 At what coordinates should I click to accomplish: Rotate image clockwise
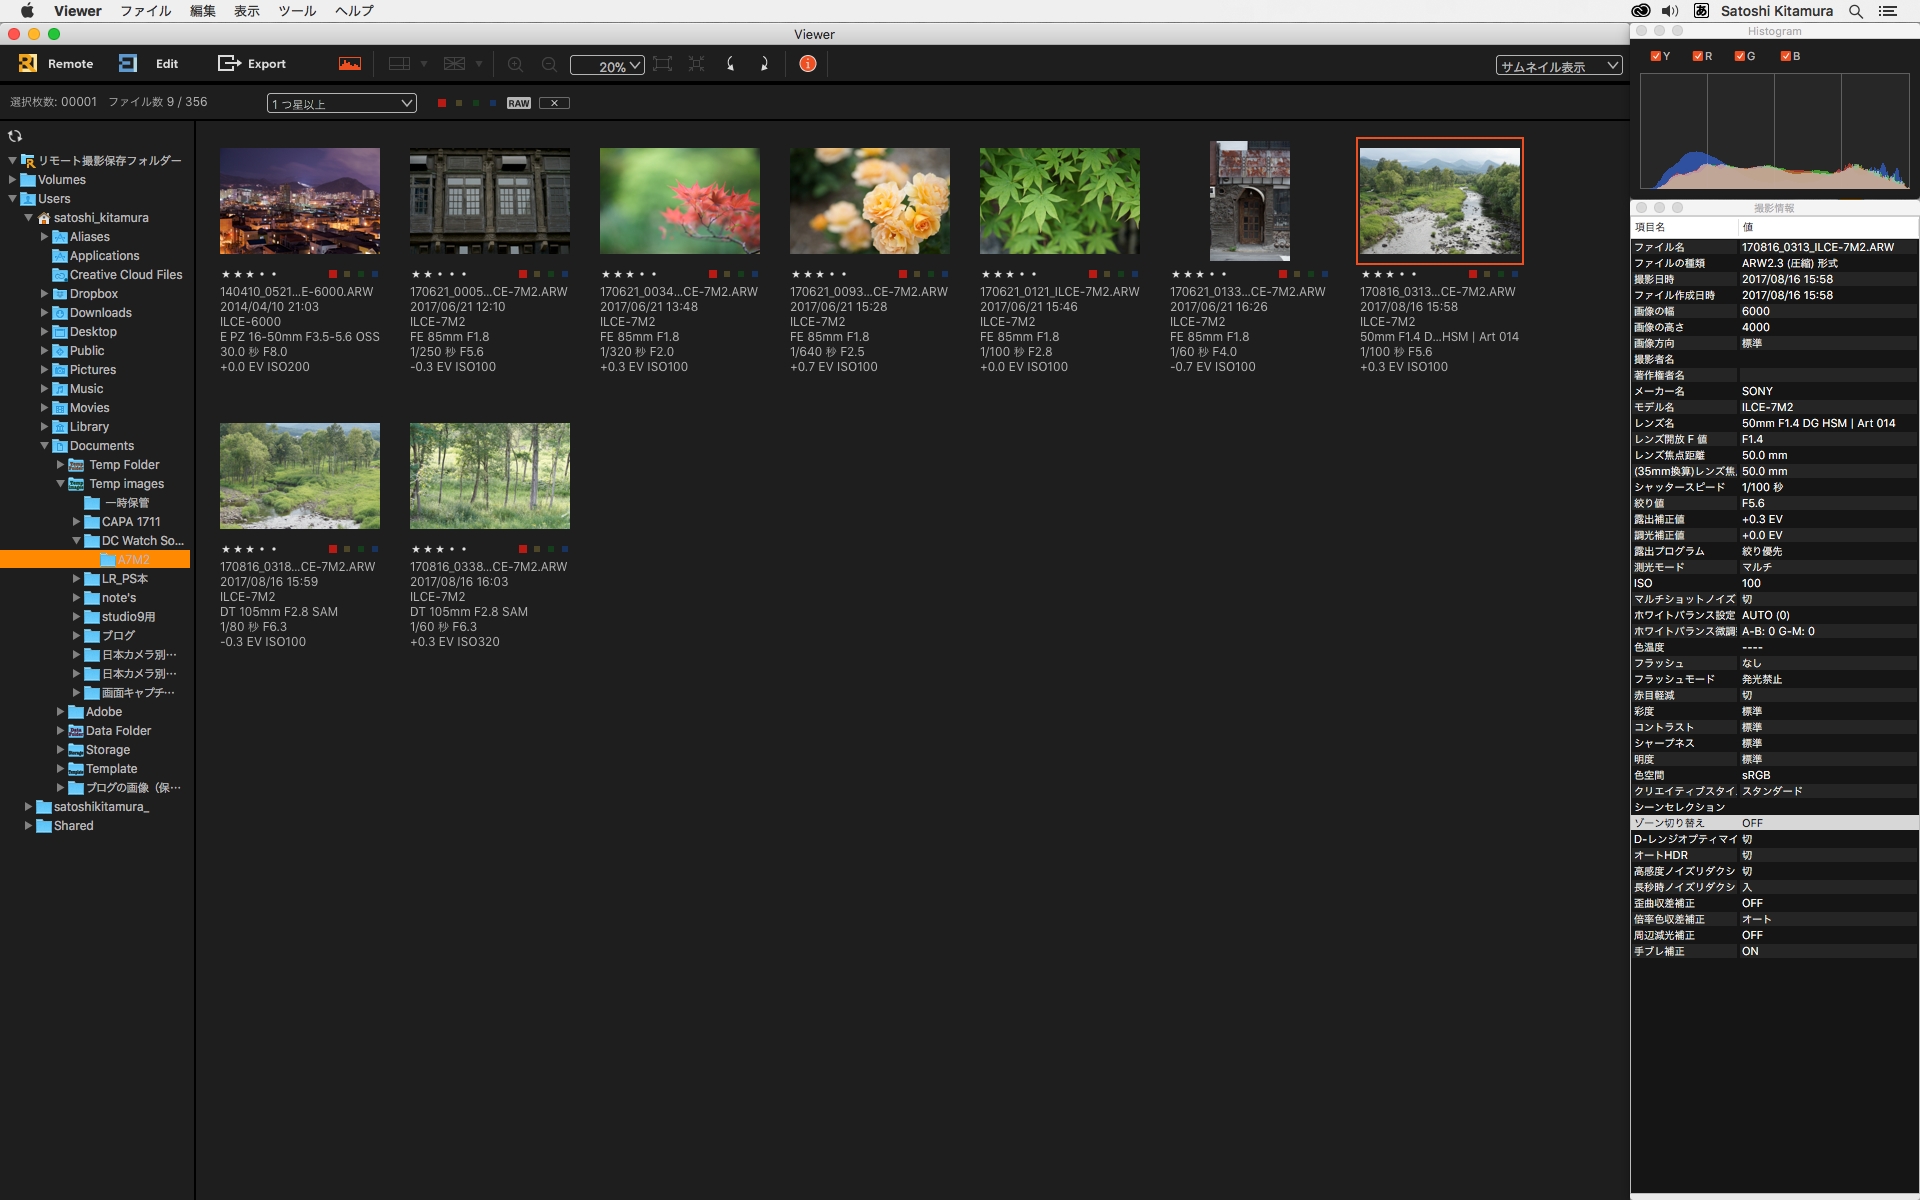coord(764,63)
